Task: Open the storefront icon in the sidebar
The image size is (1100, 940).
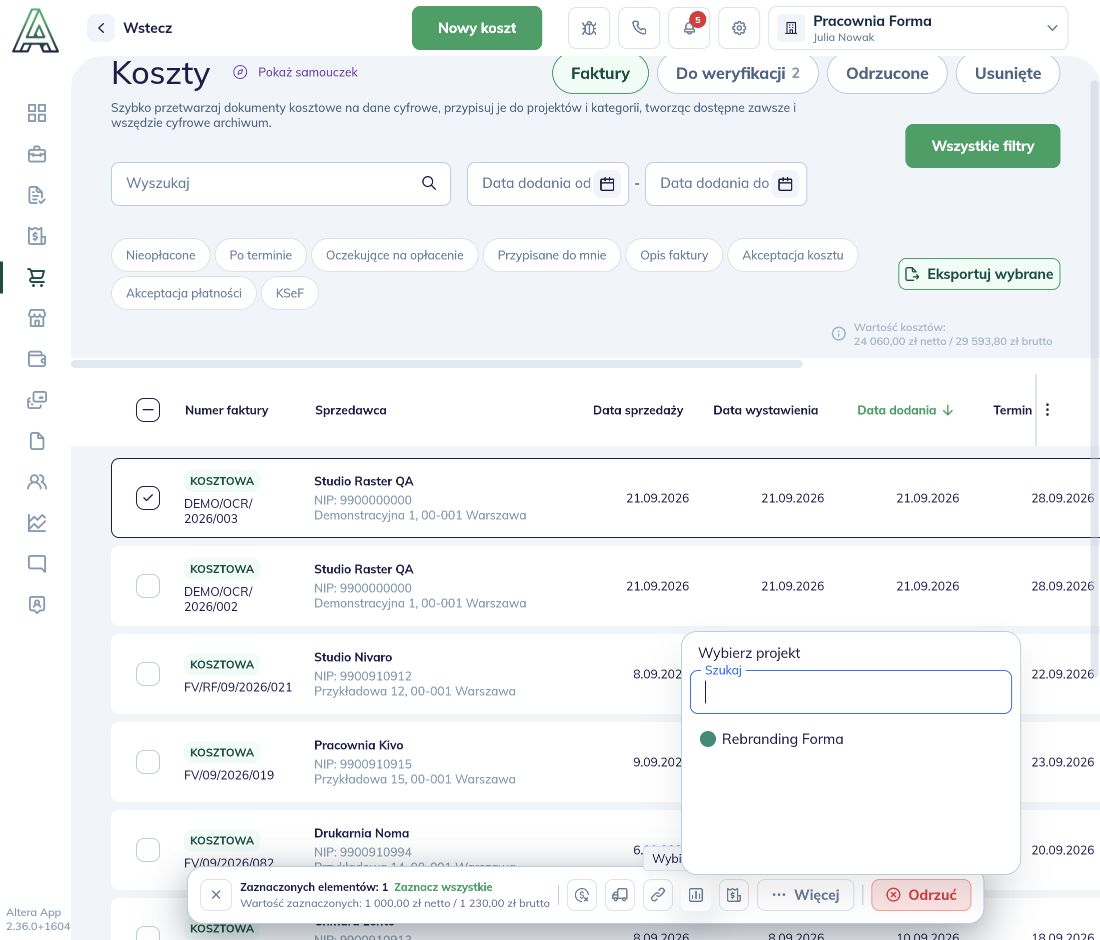Action: click(x=36, y=318)
